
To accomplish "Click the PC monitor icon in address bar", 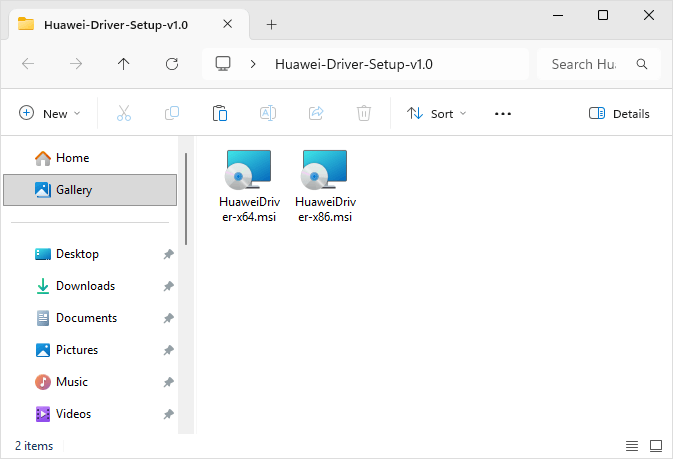I will tap(223, 64).
